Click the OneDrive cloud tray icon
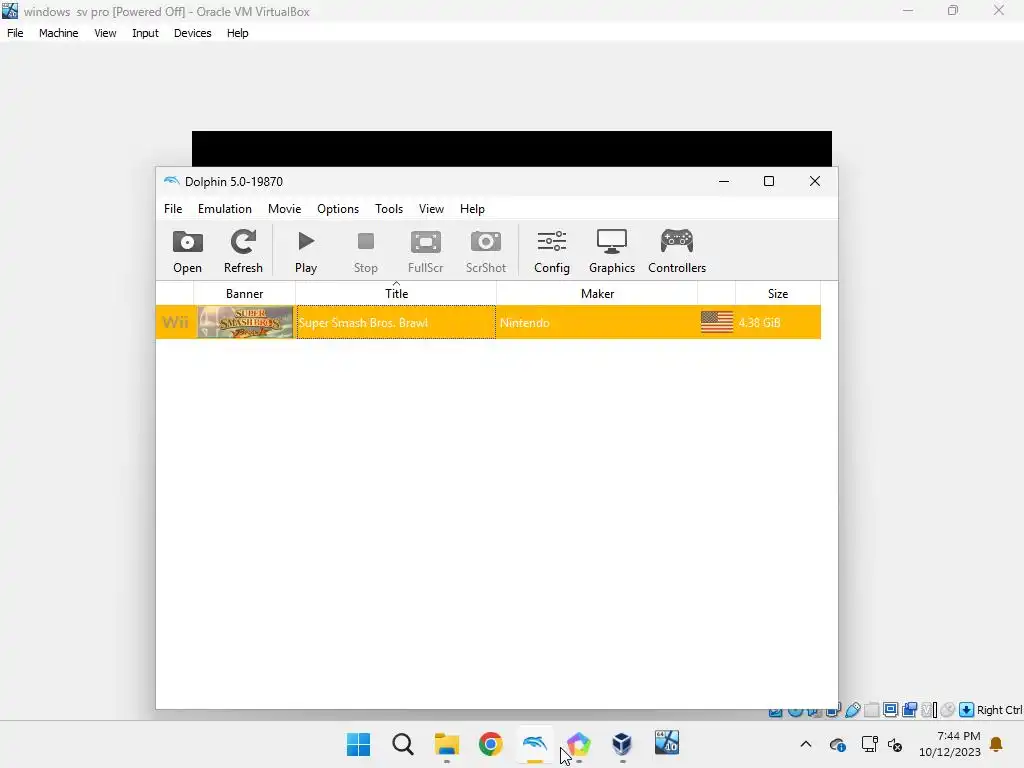 [x=838, y=744]
